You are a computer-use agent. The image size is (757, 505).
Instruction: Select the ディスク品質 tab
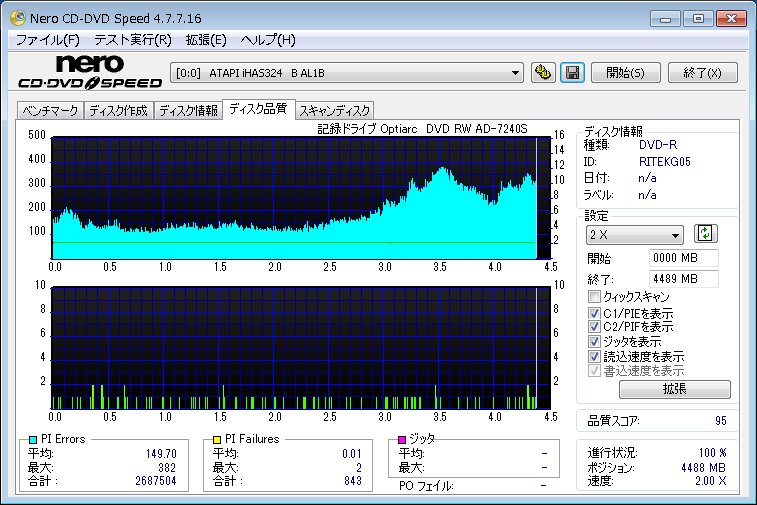coord(258,109)
